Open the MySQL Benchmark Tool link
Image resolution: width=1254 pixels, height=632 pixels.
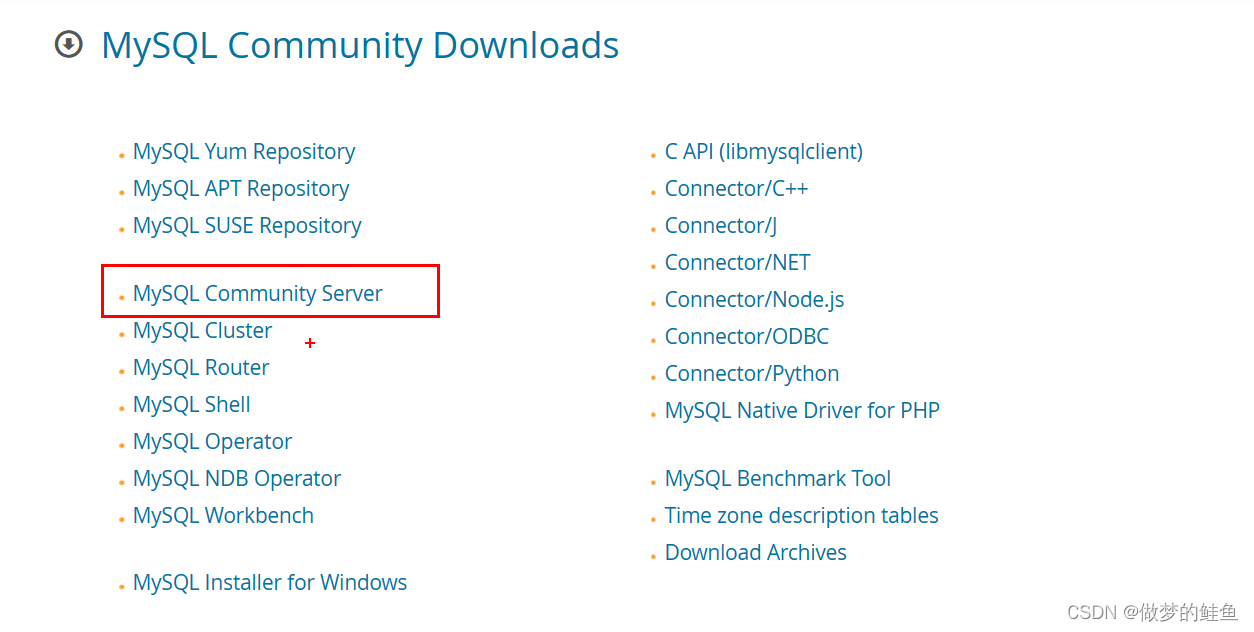click(x=778, y=479)
